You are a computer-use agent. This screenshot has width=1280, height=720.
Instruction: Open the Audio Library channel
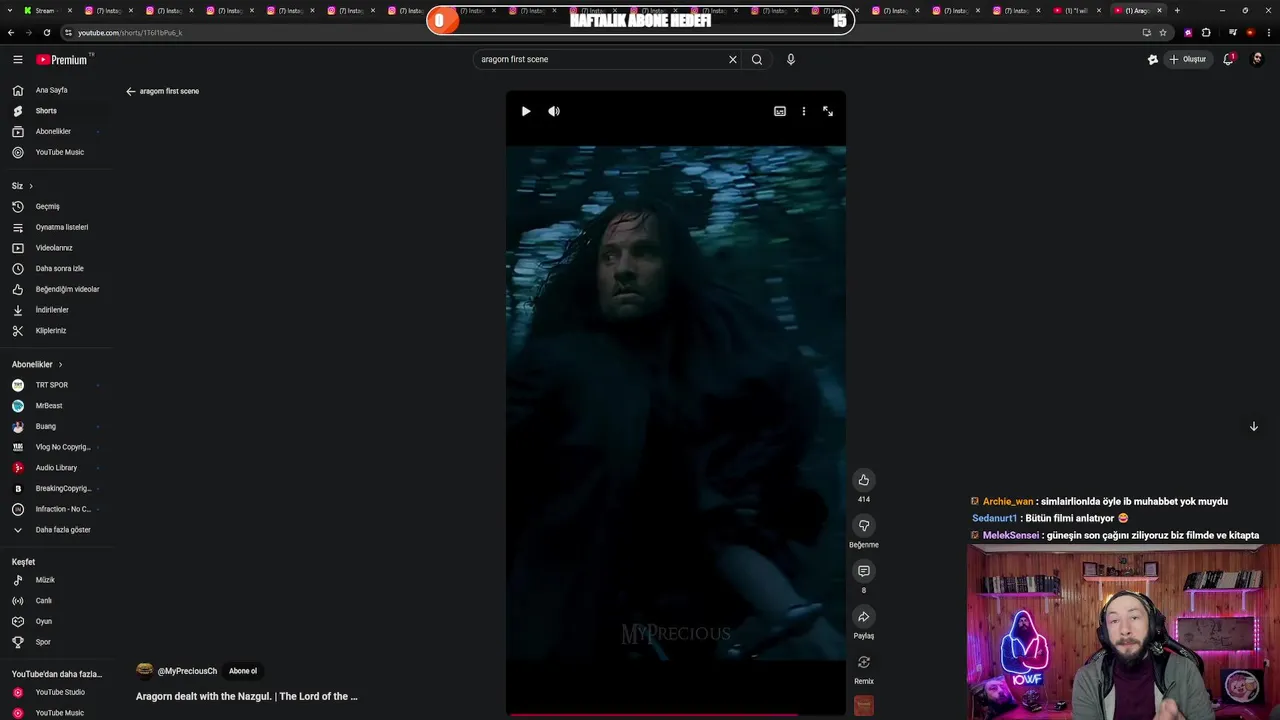pyautogui.click(x=54, y=468)
